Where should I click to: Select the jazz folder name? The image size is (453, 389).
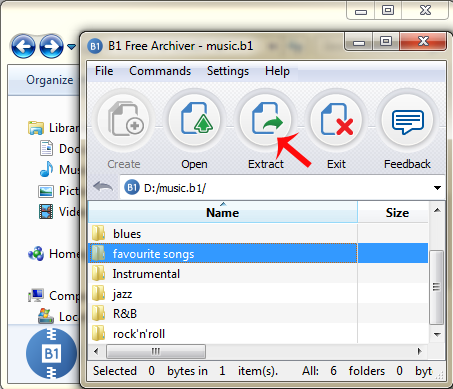coord(122,294)
